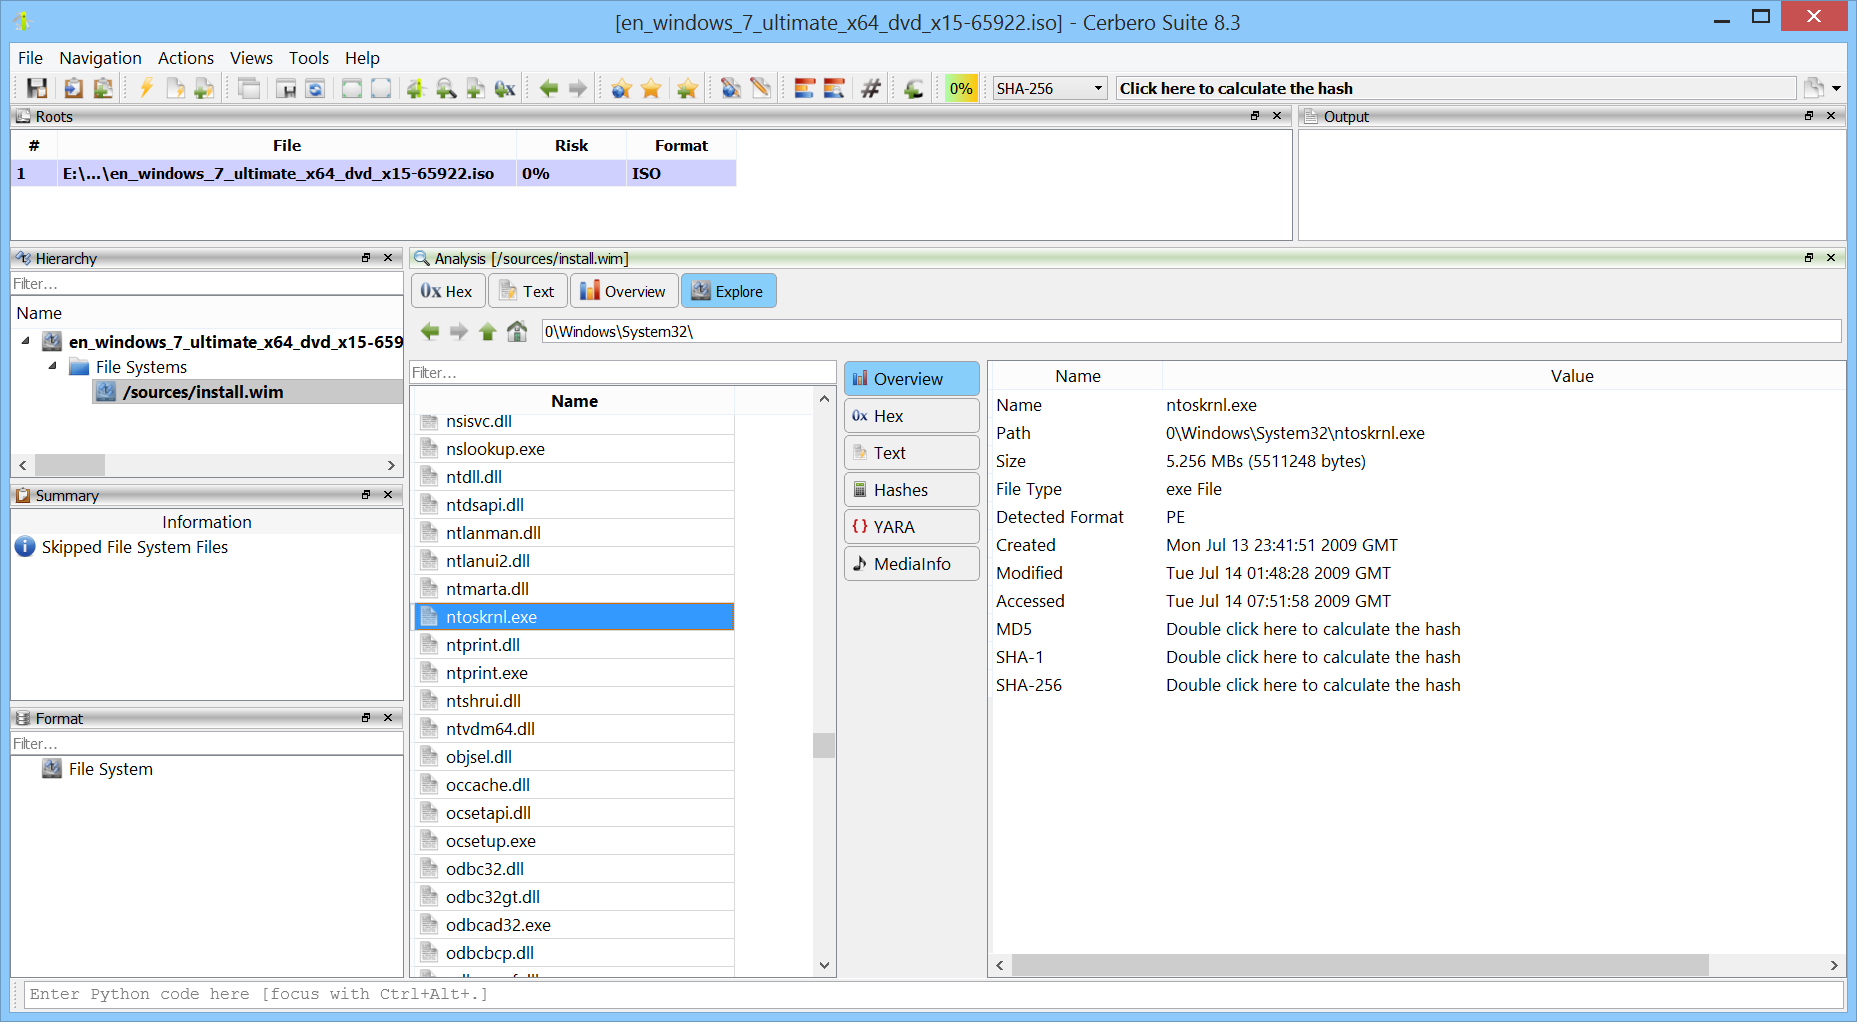Image resolution: width=1857 pixels, height=1022 pixels.
Task: Click the MD5 calculate hash value
Action: (x=1313, y=629)
